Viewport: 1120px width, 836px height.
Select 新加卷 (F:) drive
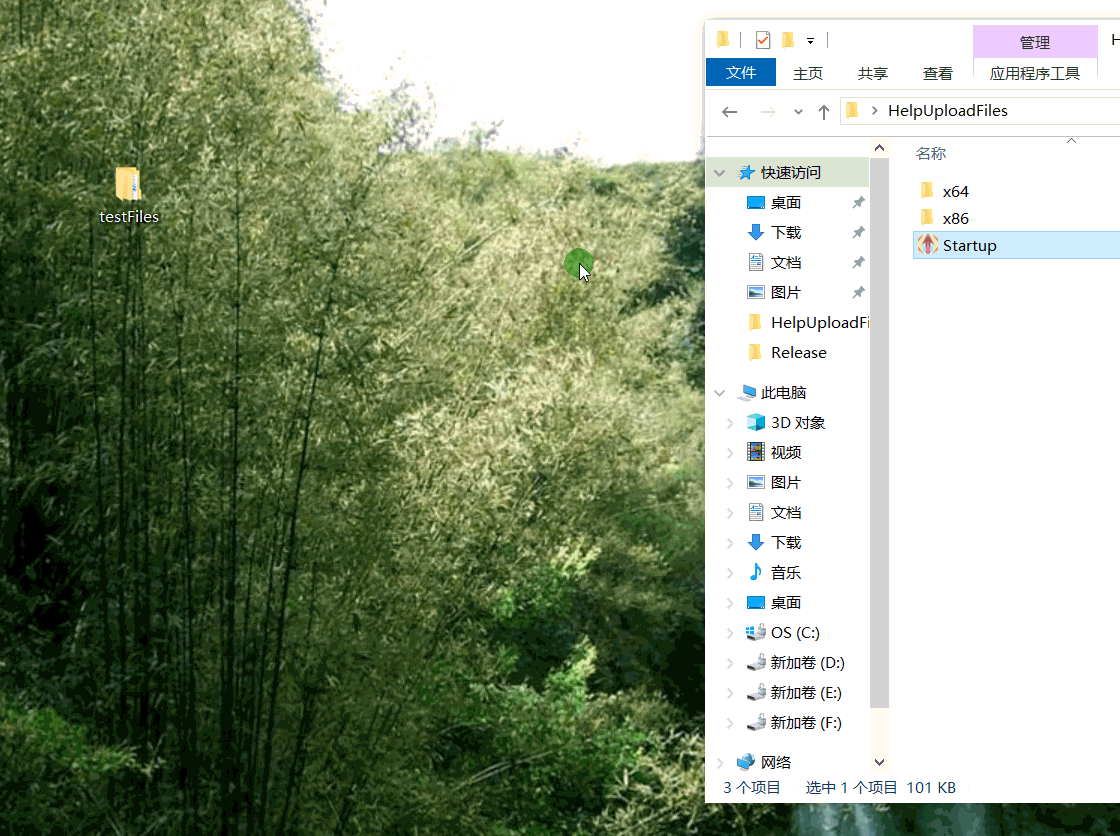(806, 722)
